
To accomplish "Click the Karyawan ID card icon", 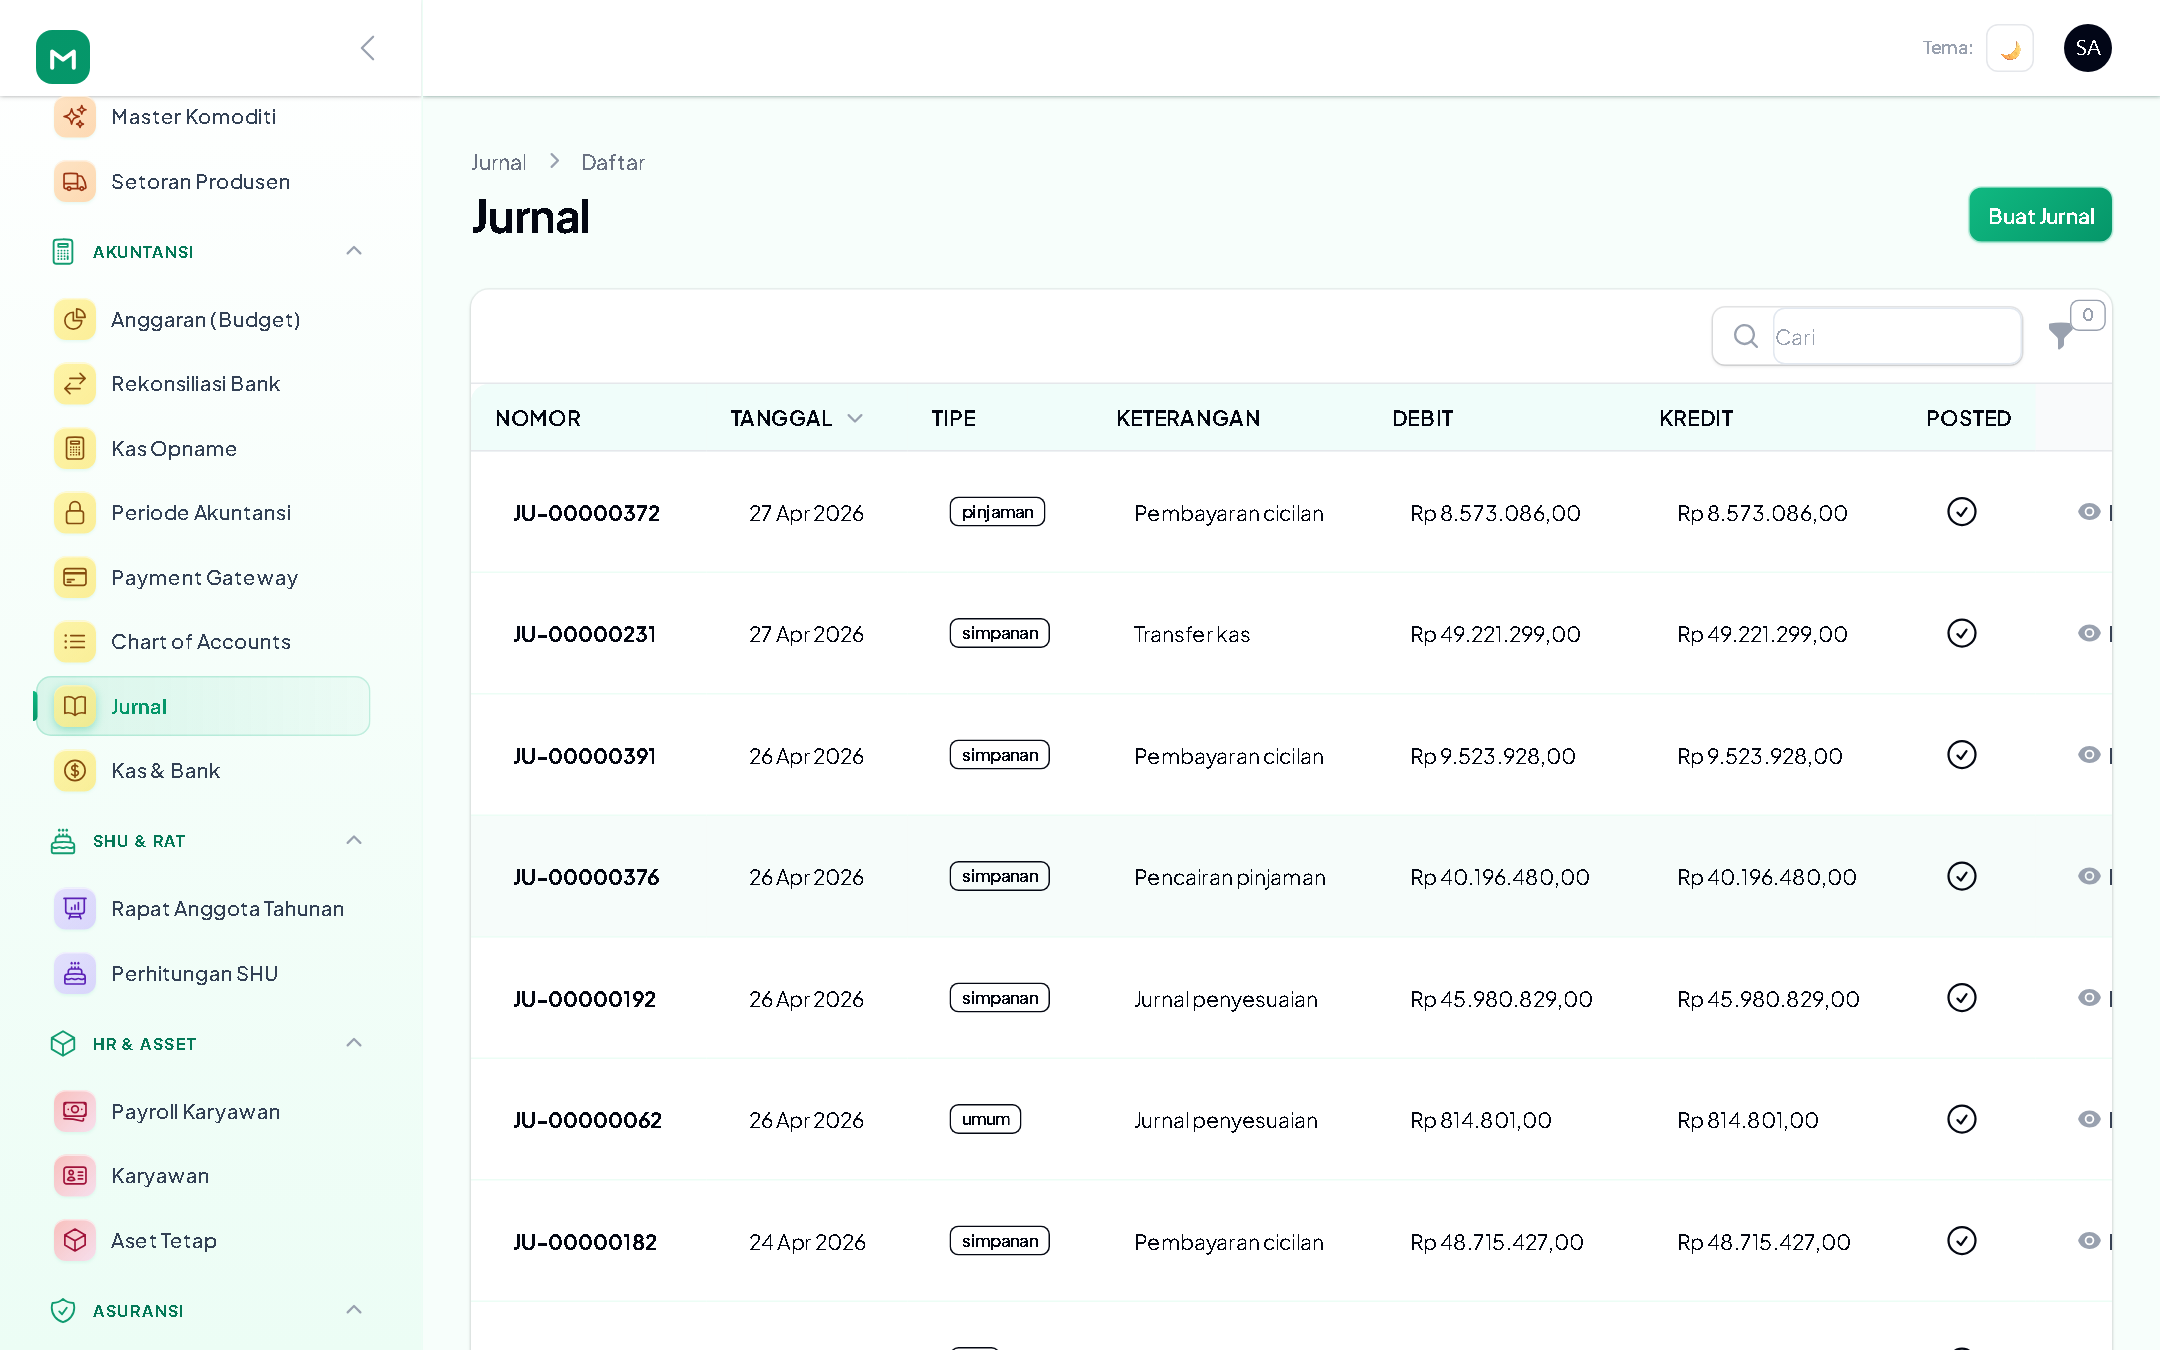I will click(x=75, y=1176).
